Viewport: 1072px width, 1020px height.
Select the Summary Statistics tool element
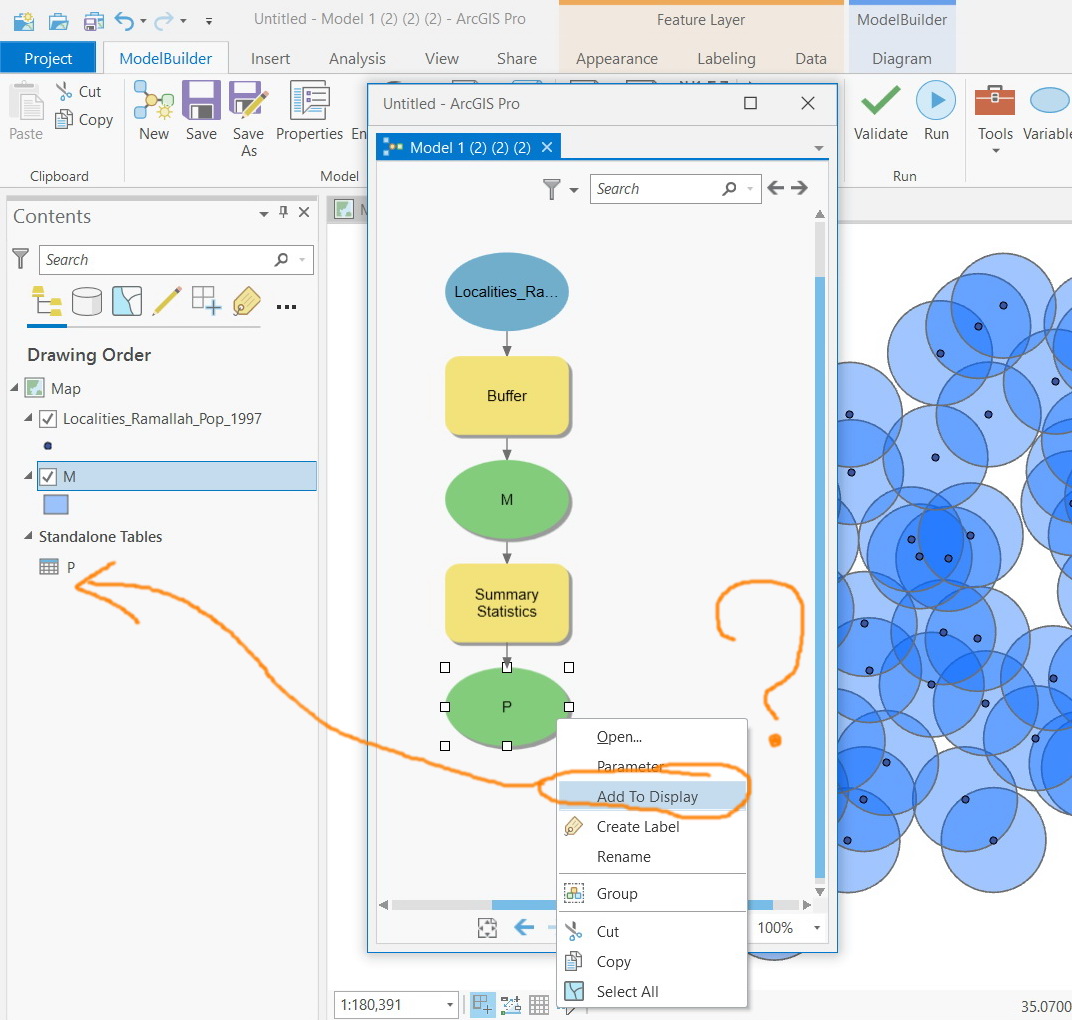point(507,602)
